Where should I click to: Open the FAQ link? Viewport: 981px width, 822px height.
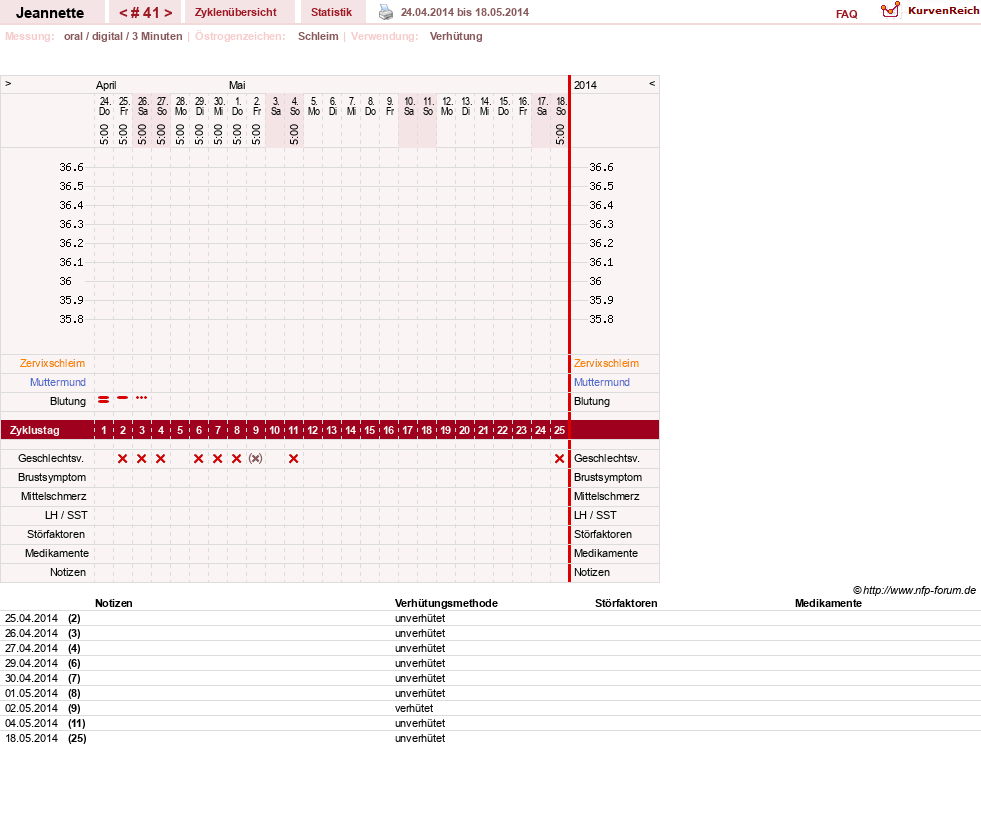pyautogui.click(x=846, y=14)
